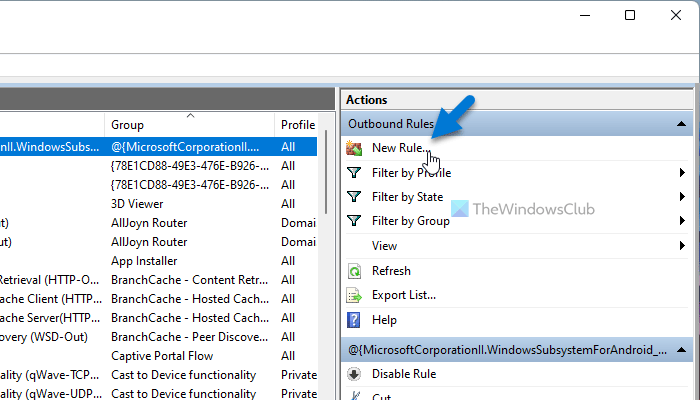Click the Filter by State funnel icon
This screenshot has width=700, height=400.
[354, 197]
